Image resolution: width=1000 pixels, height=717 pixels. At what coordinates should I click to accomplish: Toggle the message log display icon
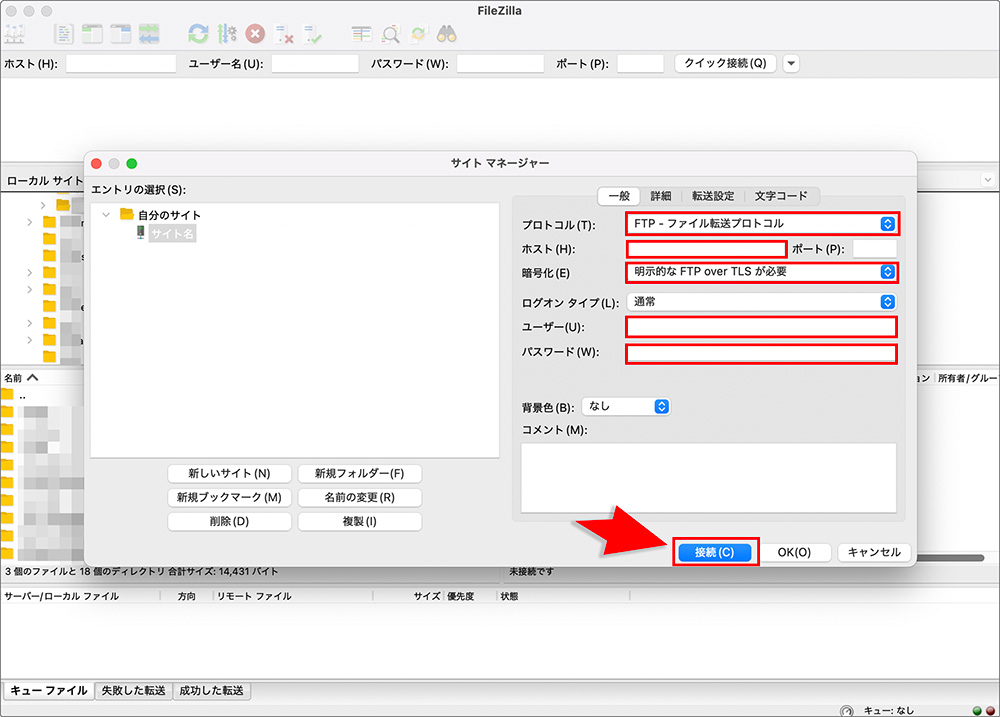coord(64,34)
